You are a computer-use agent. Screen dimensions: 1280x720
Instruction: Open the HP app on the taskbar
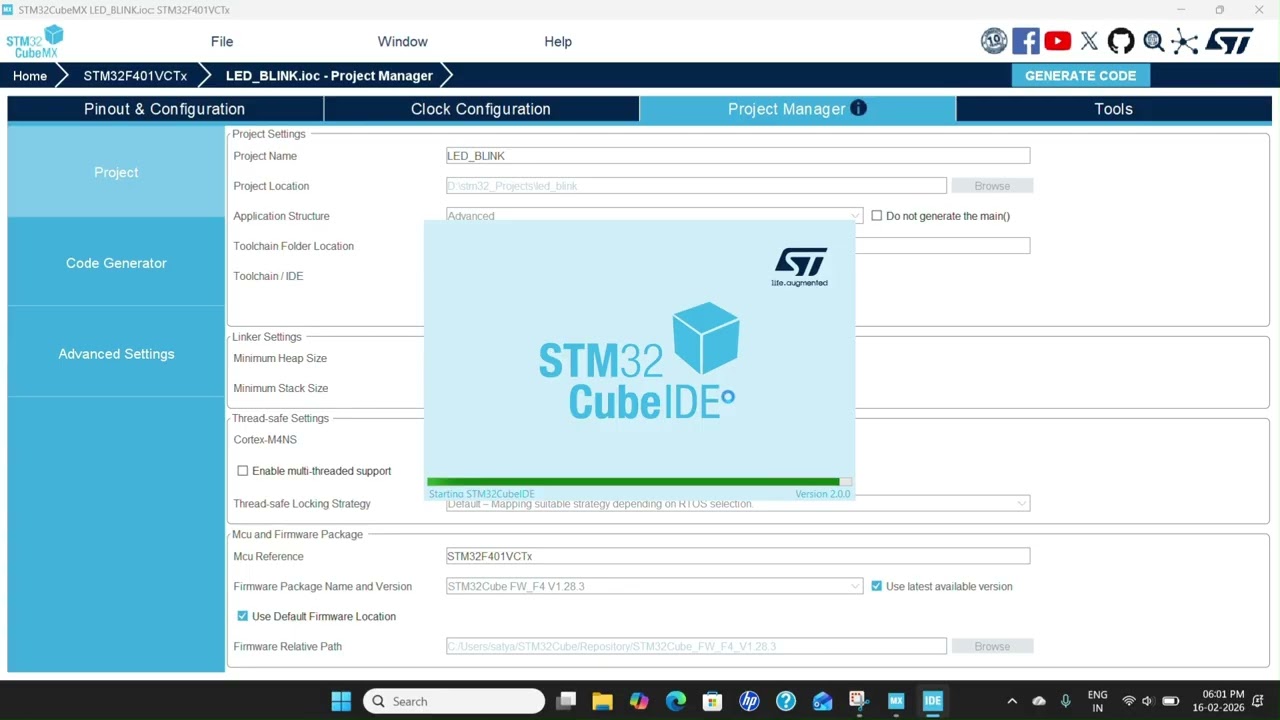click(x=749, y=701)
